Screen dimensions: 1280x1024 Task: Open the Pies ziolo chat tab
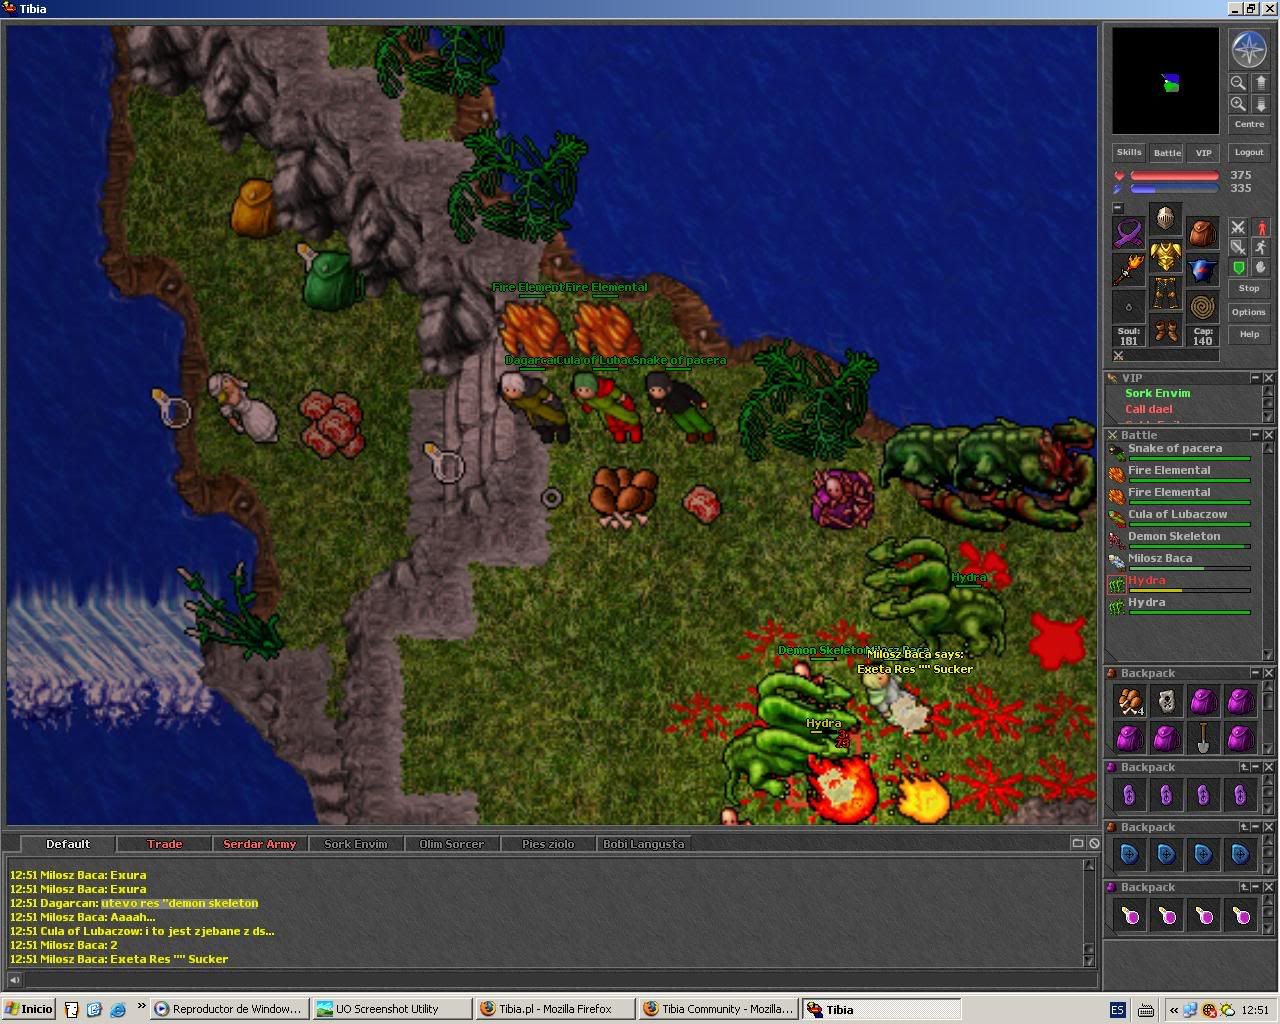(x=548, y=844)
